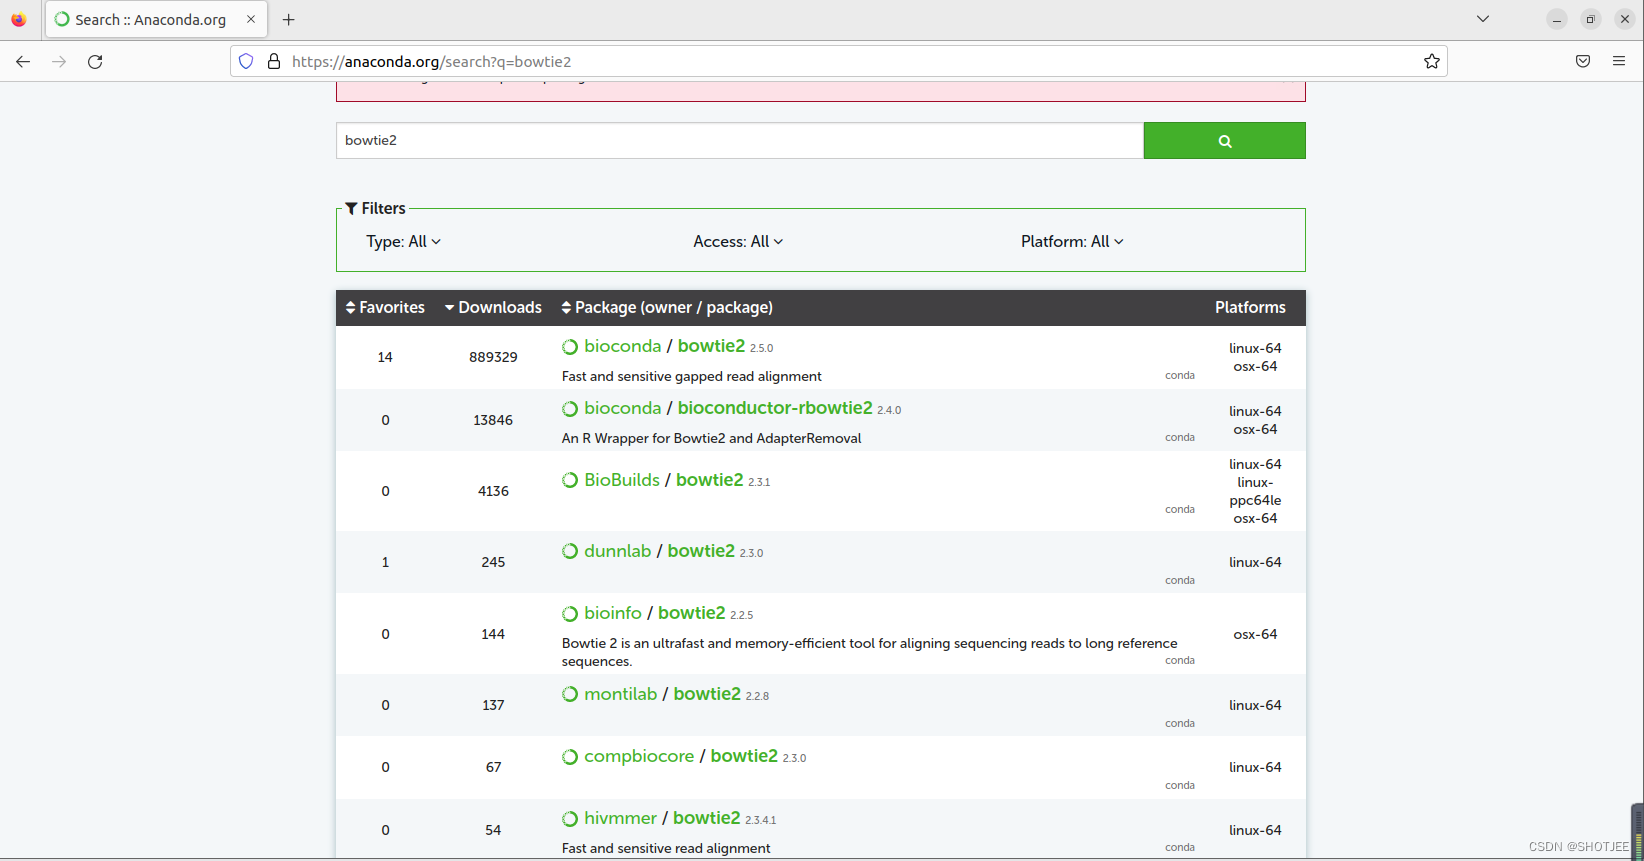
Task: Close the Search :: Anaconda.org tab
Action: pyautogui.click(x=251, y=20)
